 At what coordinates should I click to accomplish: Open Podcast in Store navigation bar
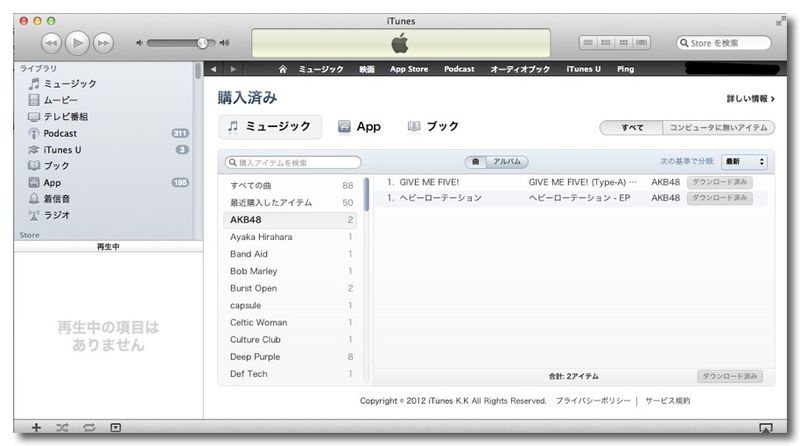tap(459, 69)
